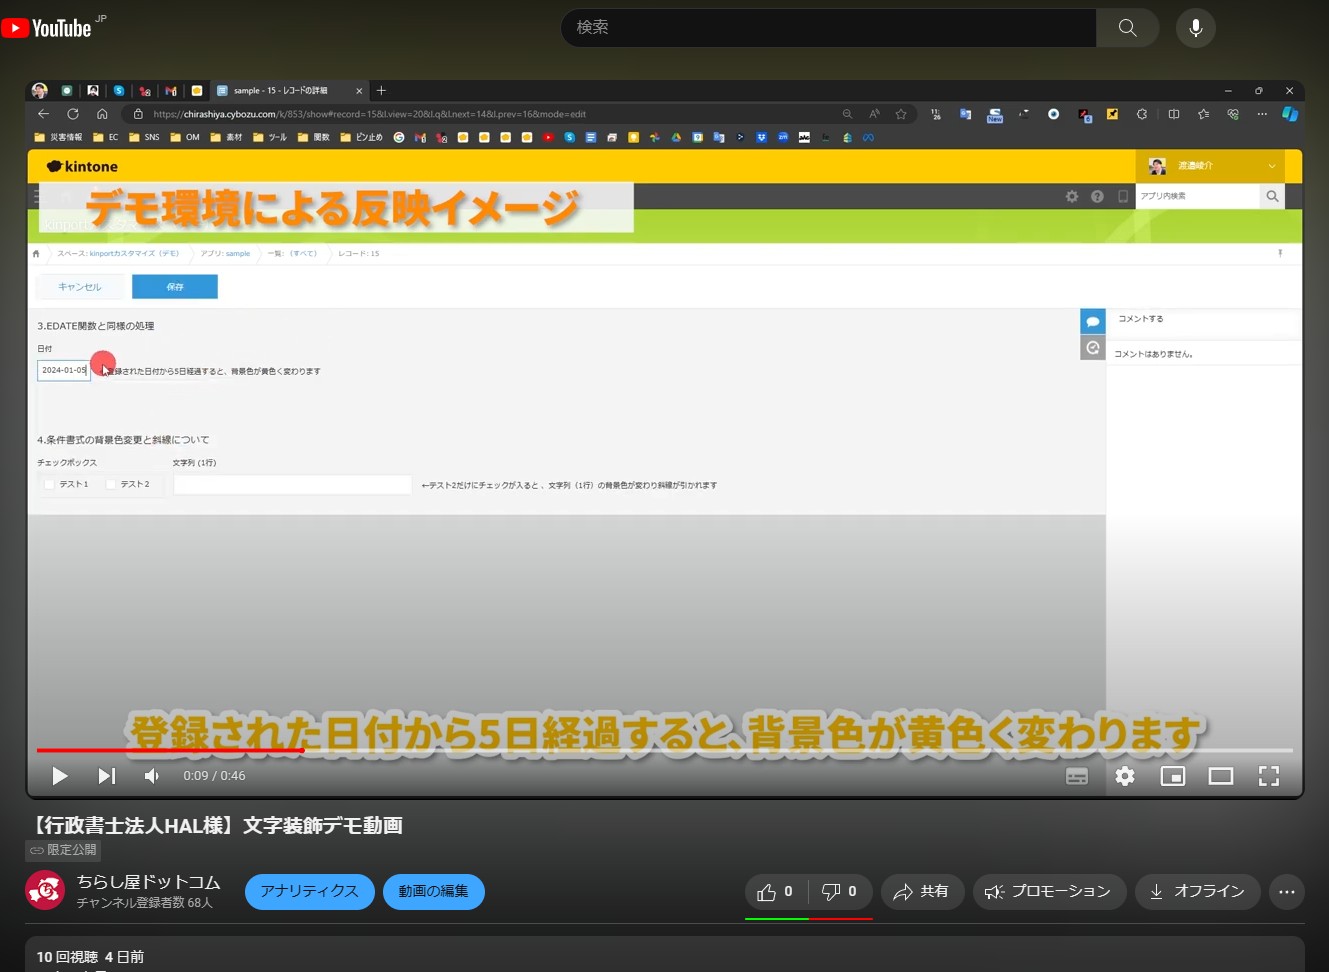The image size is (1329, 972).
Task: Click the 10 回視聴 4日前 description text
Action: click(90, 957)
